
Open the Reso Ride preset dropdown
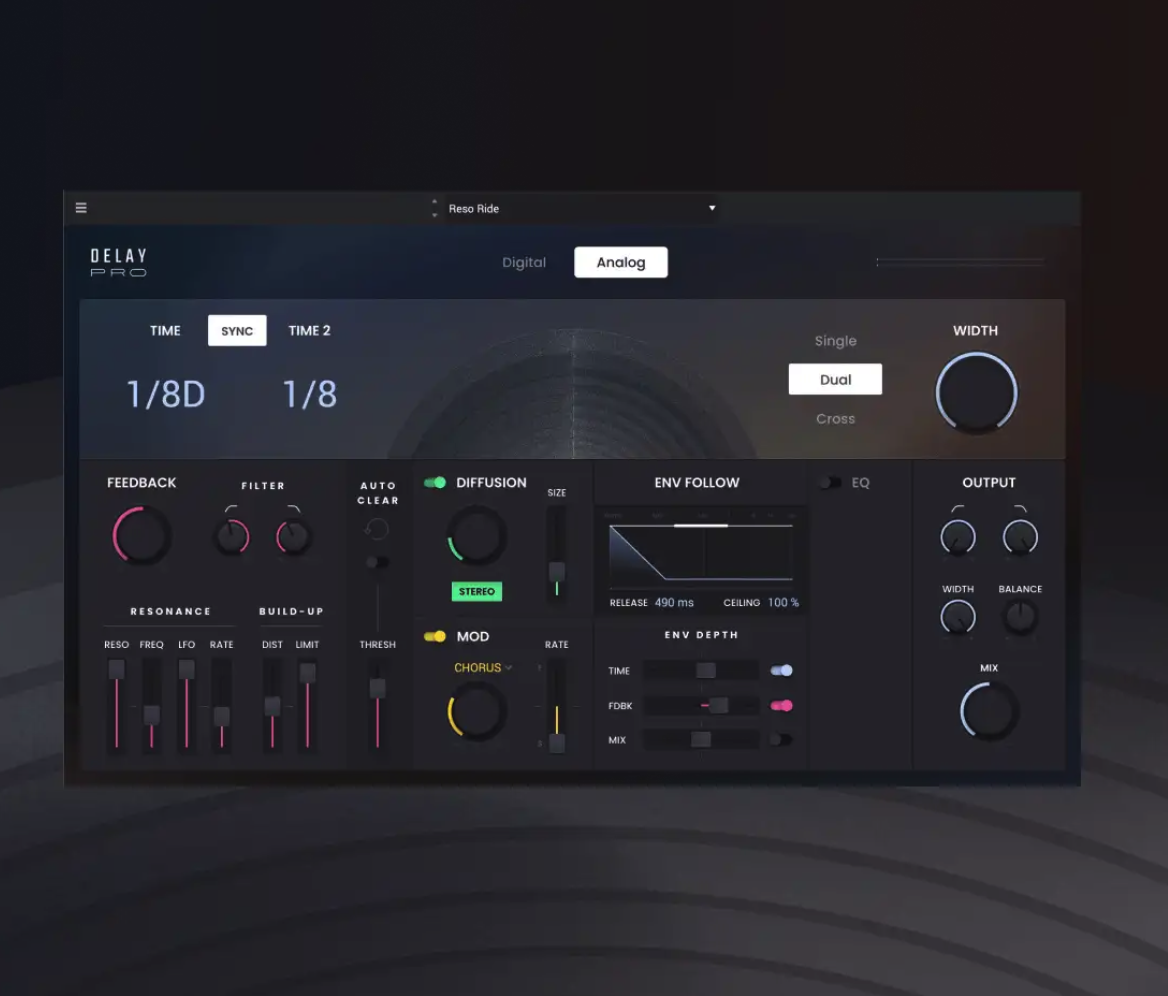(x=582, y=209)
